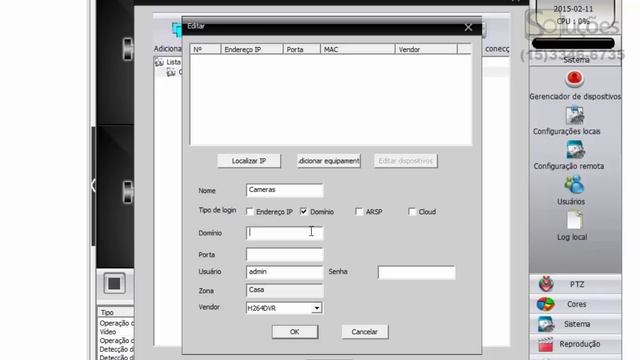Sort by the Vendor column header
Viewport: 640px width, 360px height.
coord(426,49)
